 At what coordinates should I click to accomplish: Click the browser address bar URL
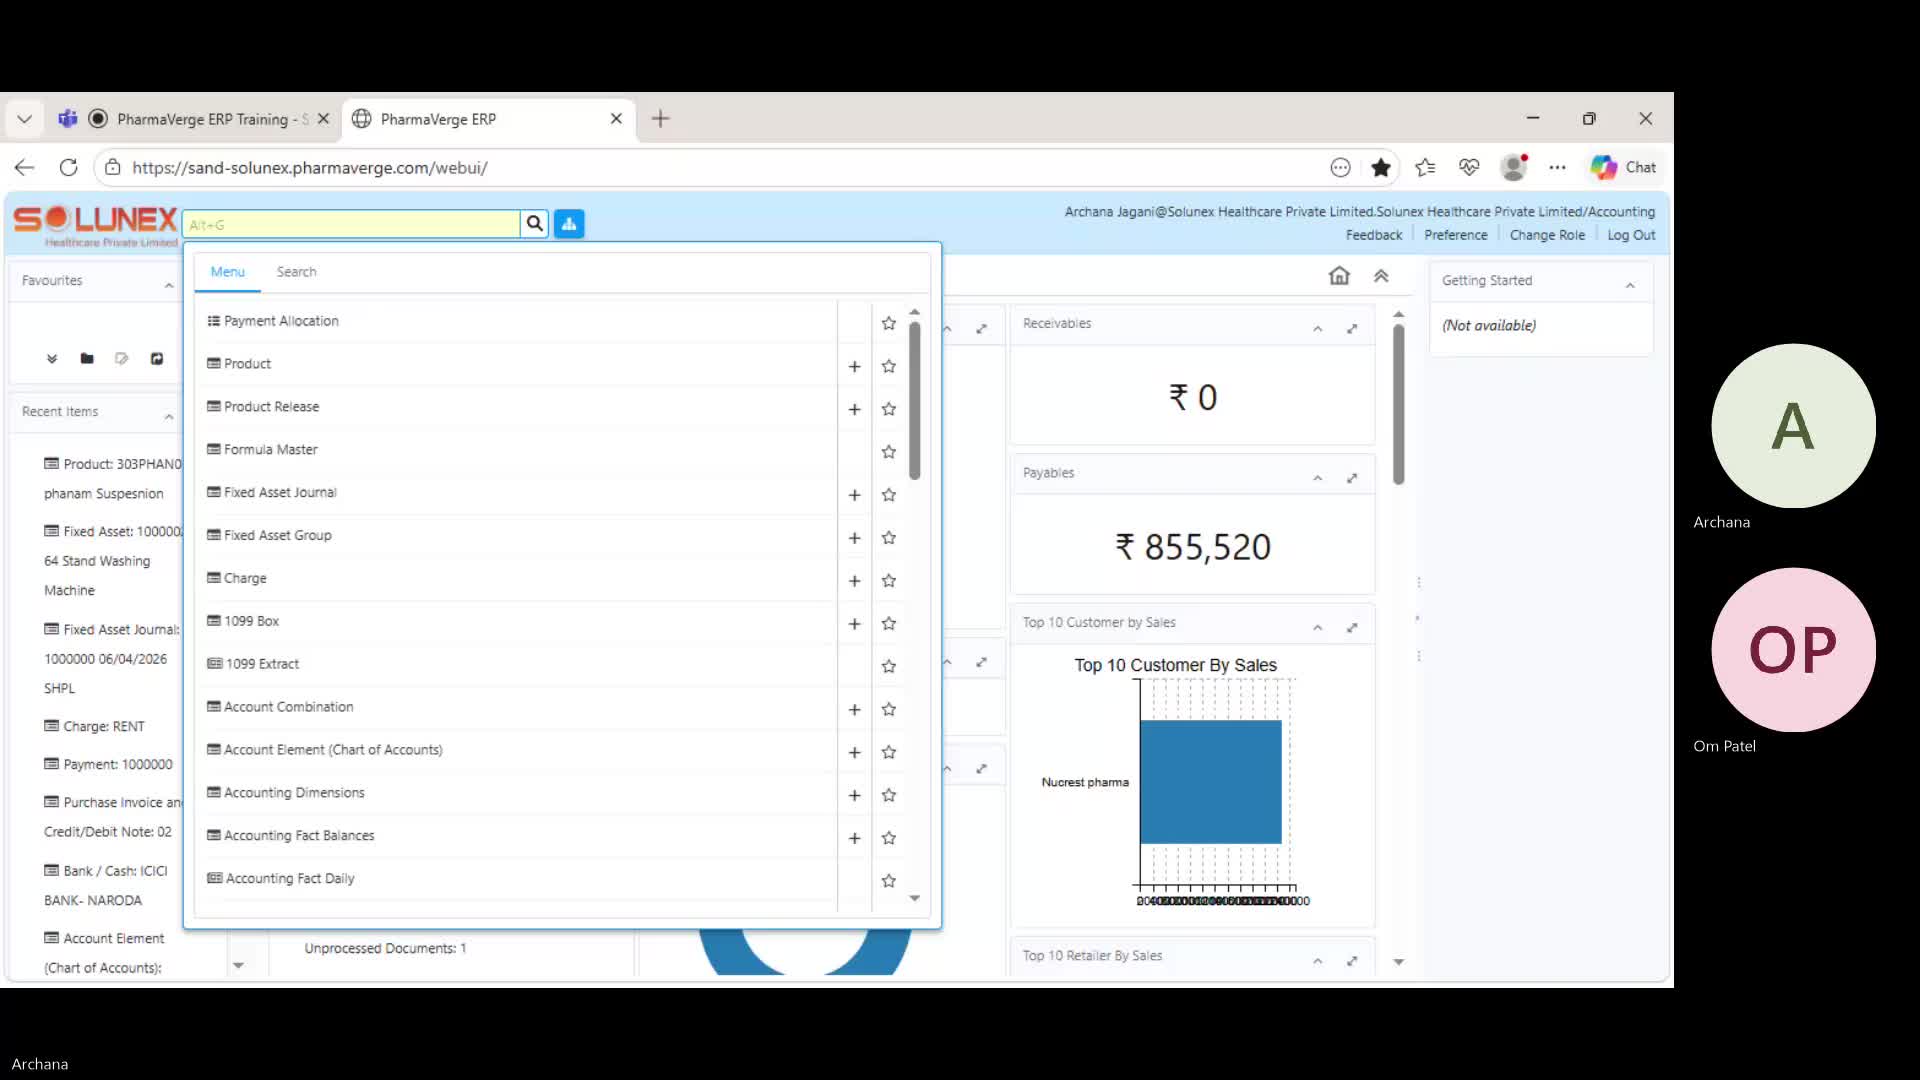[x=310, y=168]
